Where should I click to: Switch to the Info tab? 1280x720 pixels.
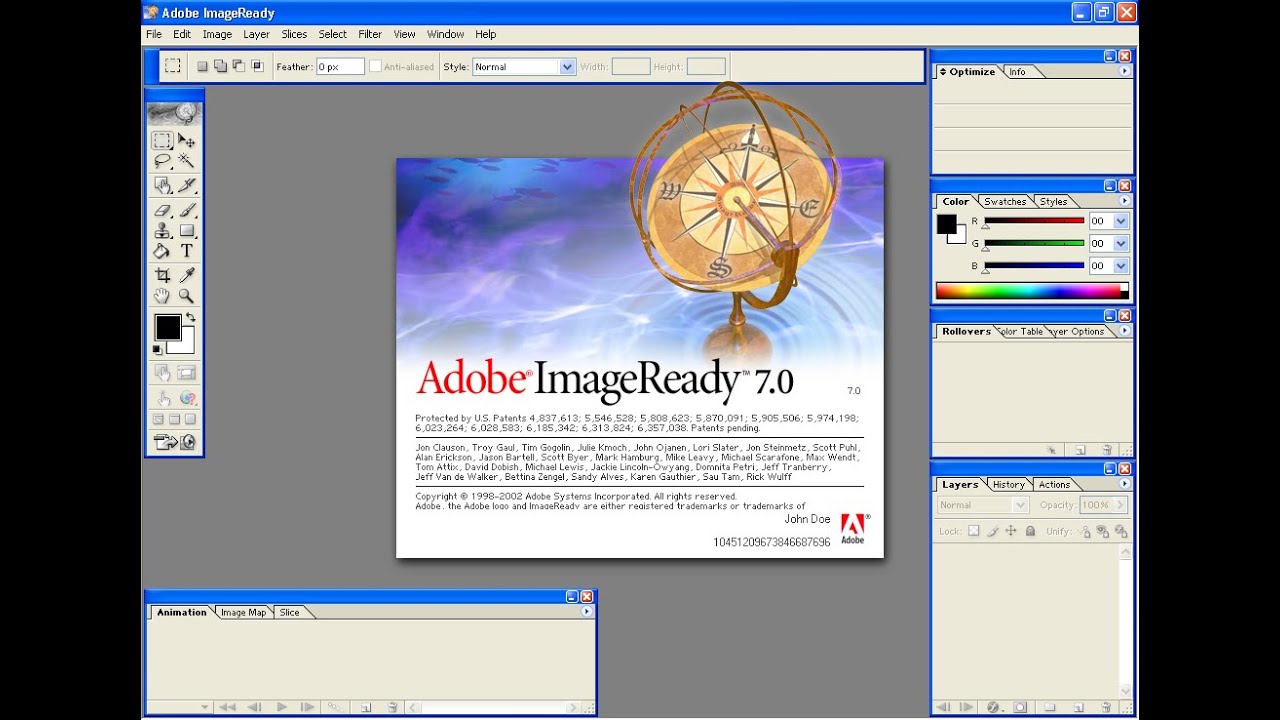pyautogui.click(x=1017, y=71)
